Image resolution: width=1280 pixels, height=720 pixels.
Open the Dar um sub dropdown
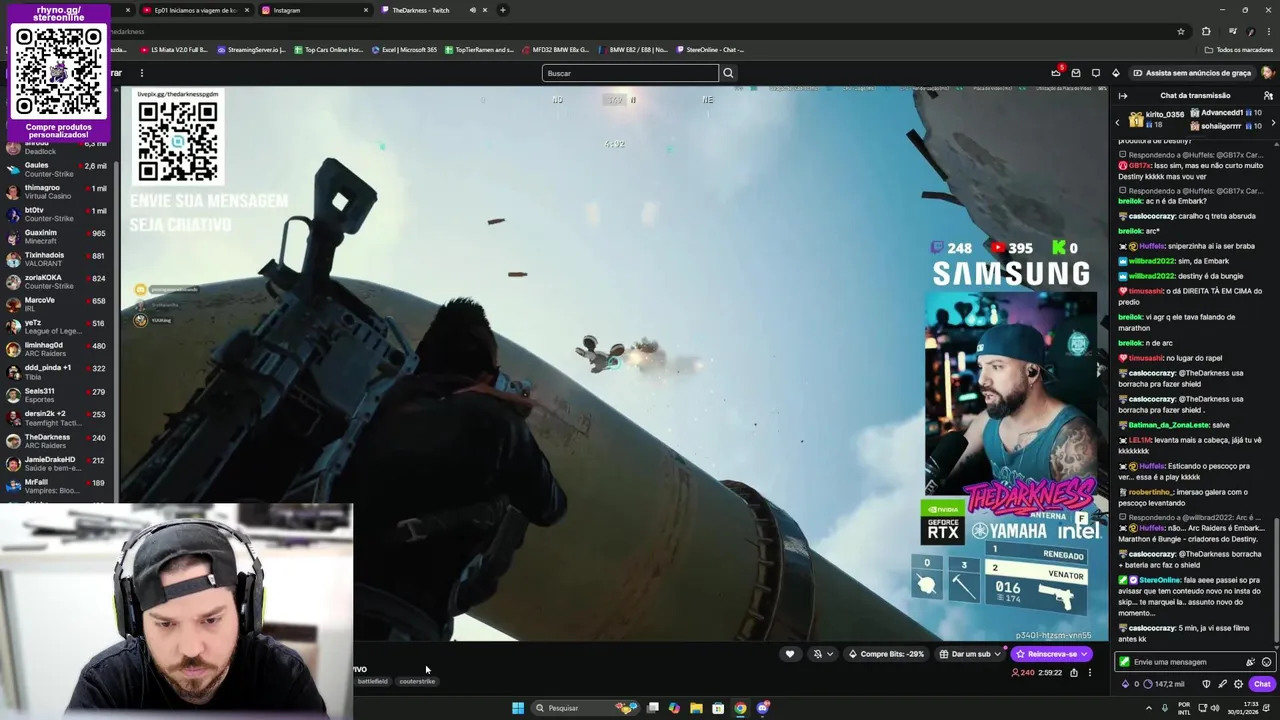[x=971, y=654]
